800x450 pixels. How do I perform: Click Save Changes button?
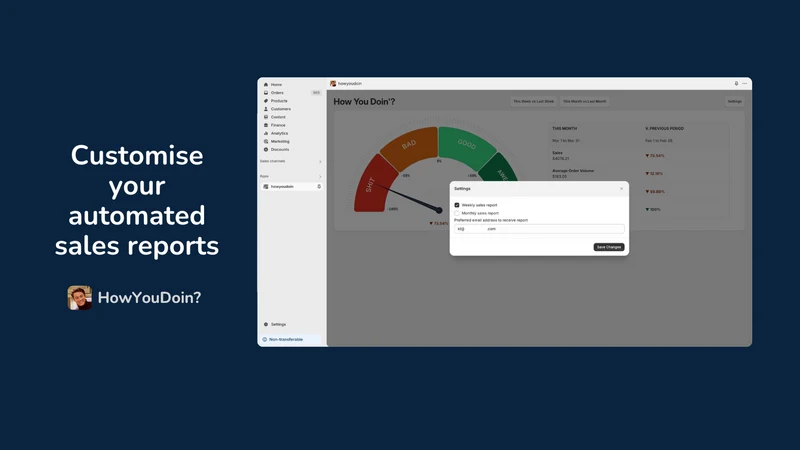pos(609,247)
